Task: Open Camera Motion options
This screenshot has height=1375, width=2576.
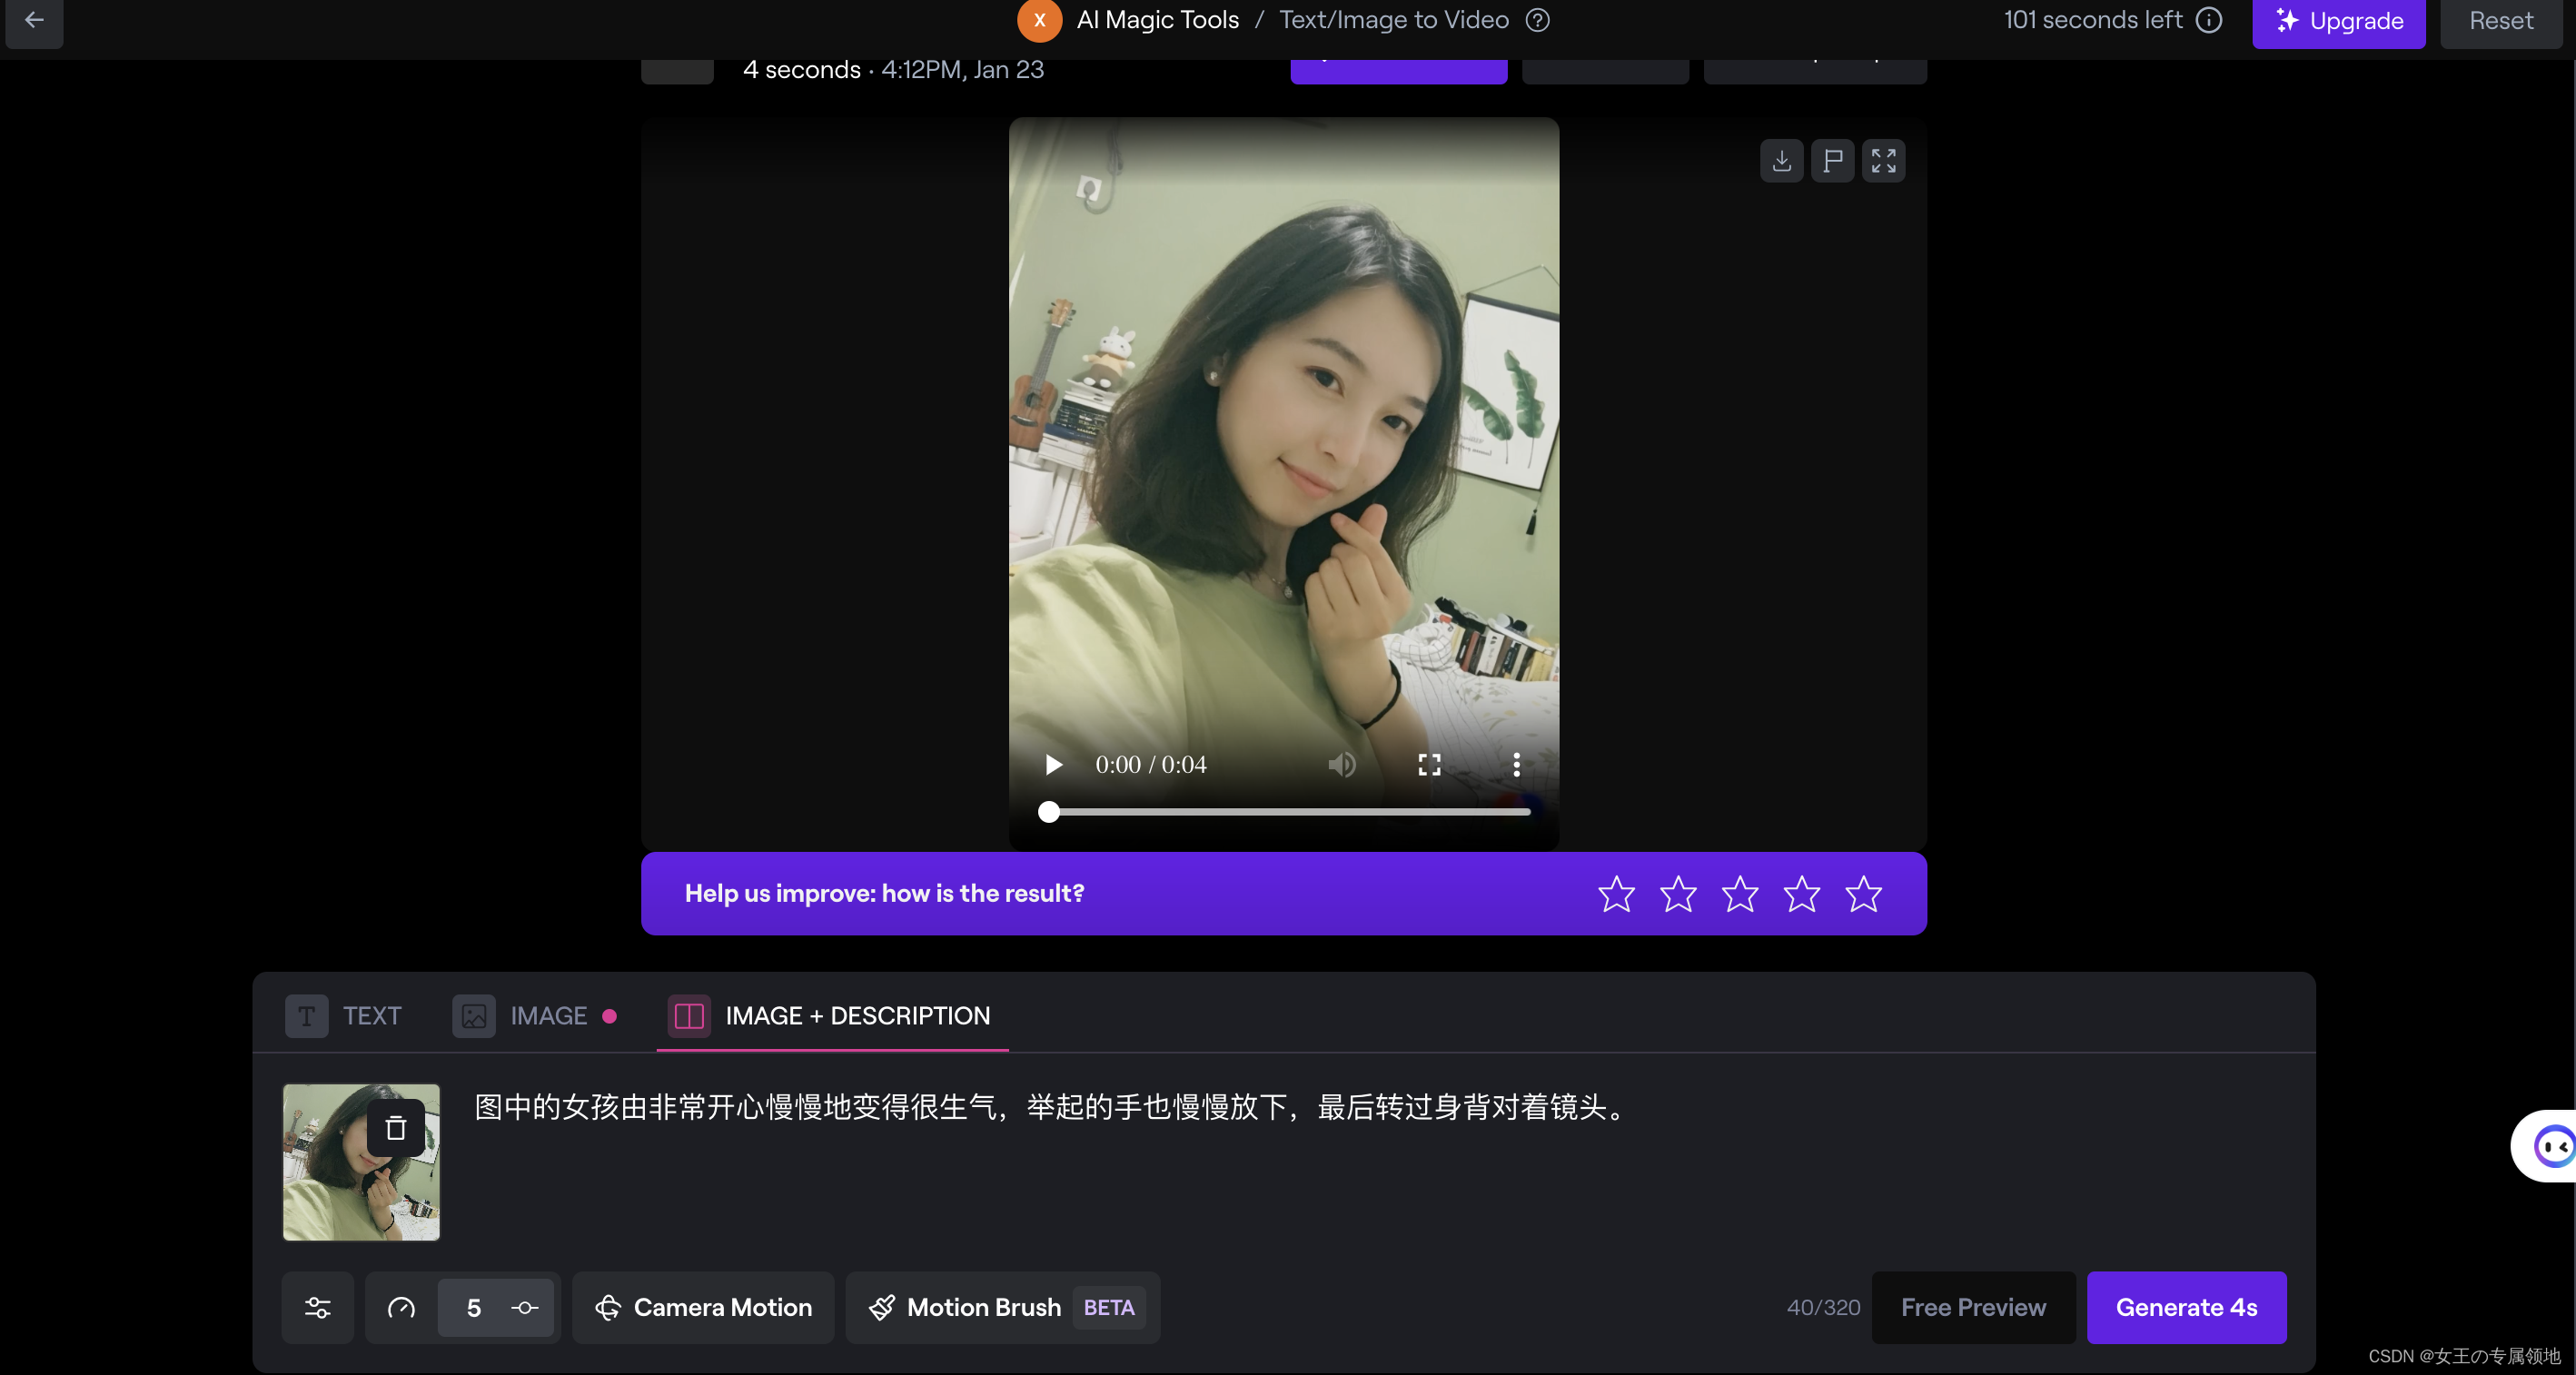Action: tap(703, 1307)
